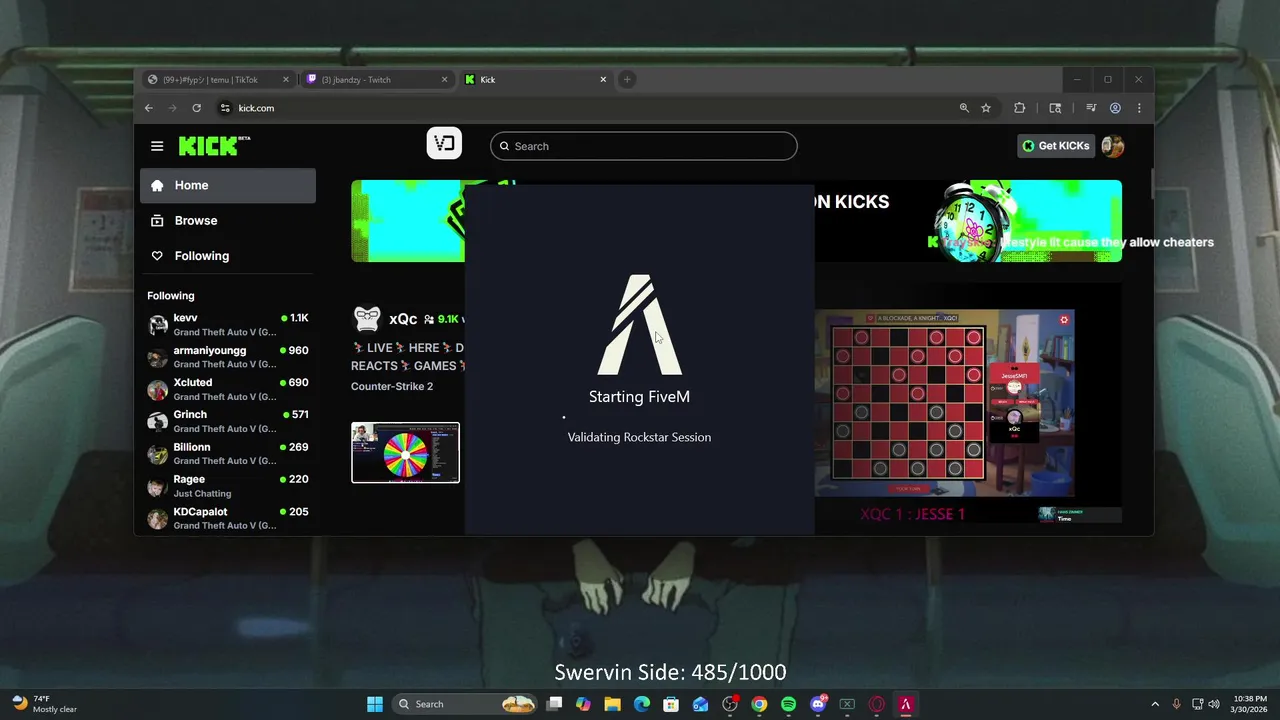Open Spotify from the taskbar
The image size is (1280, 720).
tap(788, 704)
